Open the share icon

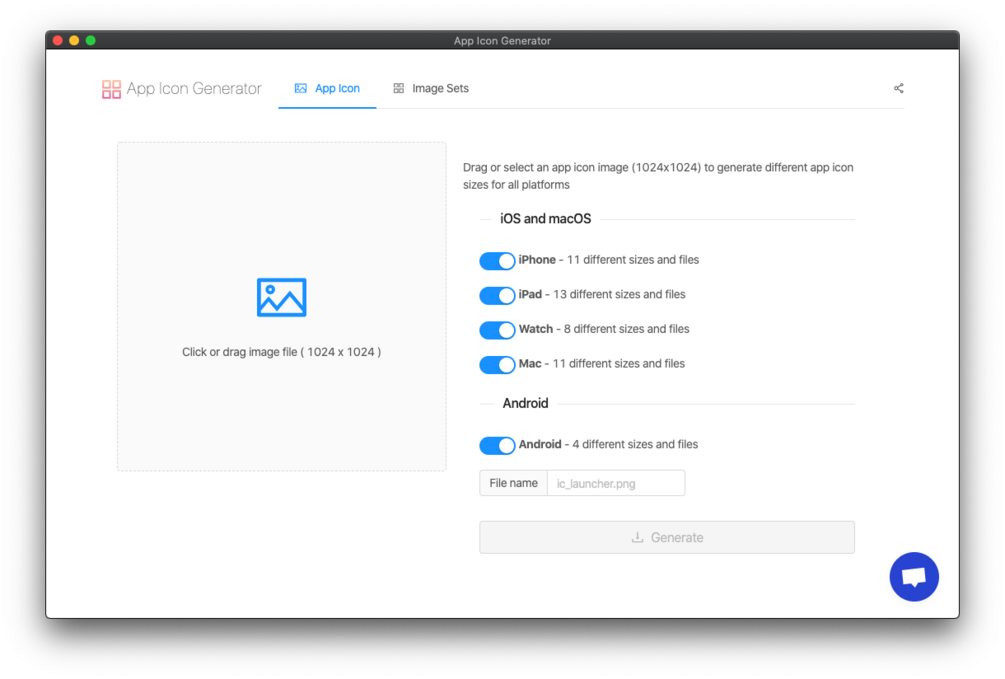(x=899, y=88)
